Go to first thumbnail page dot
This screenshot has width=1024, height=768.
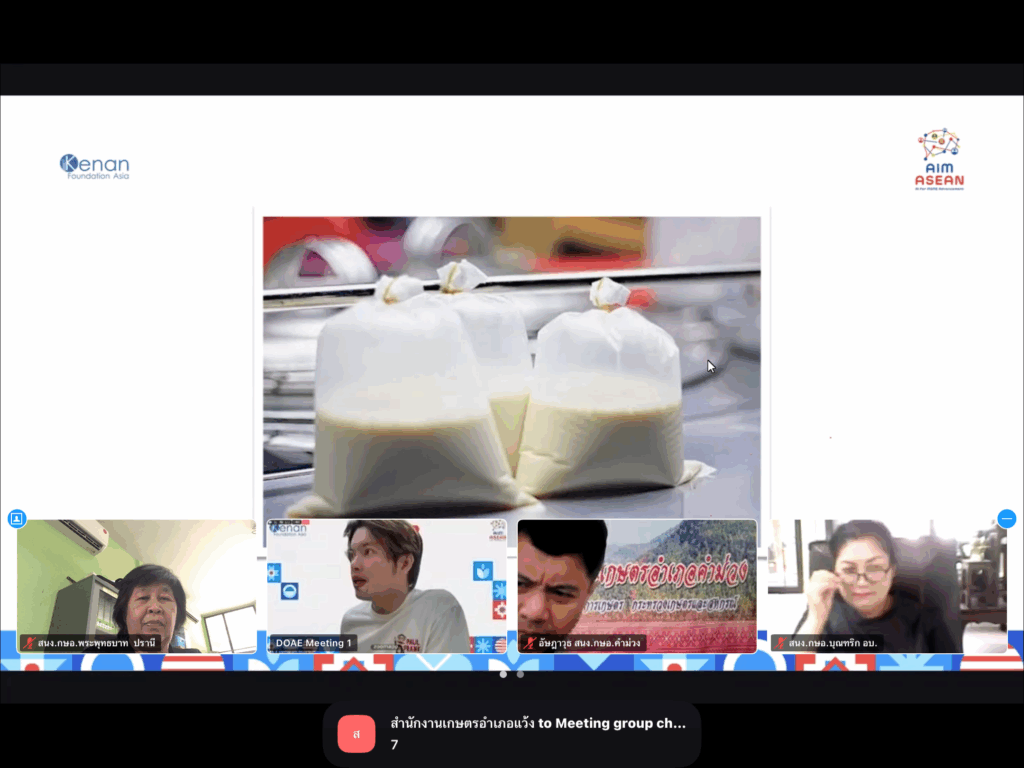click(x=503, y=675)
